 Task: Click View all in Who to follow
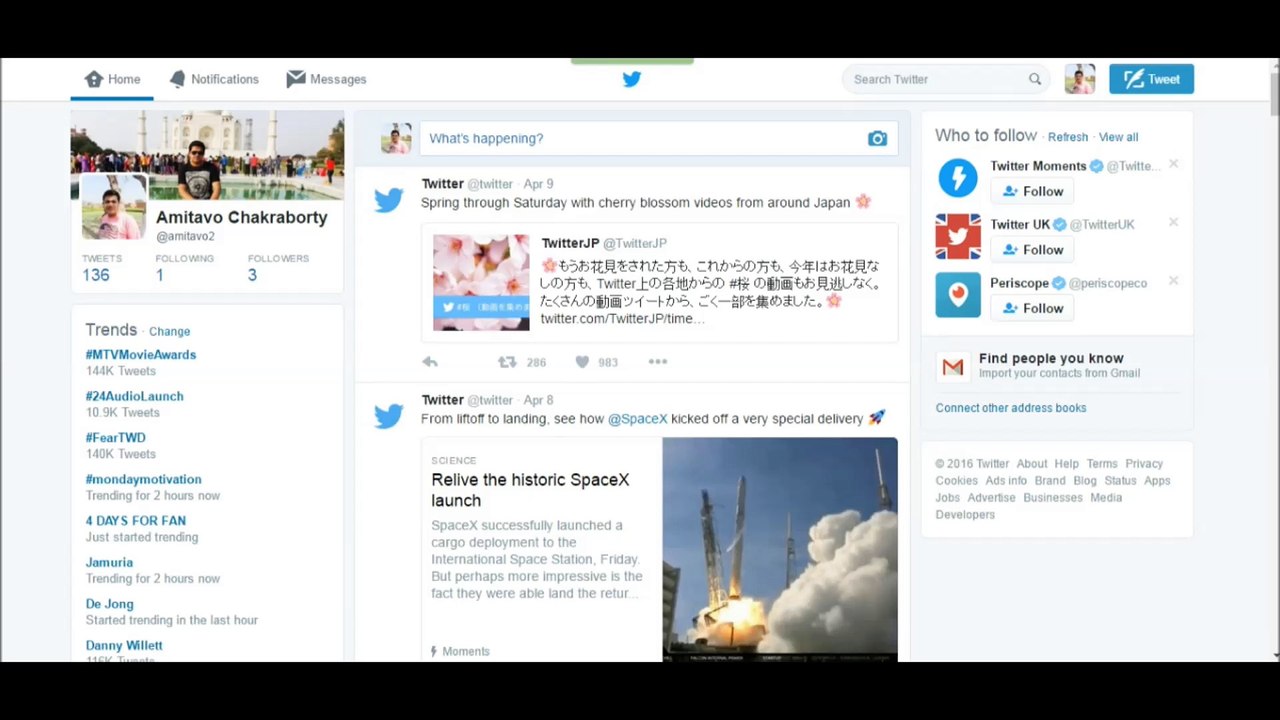point(1118,137)
